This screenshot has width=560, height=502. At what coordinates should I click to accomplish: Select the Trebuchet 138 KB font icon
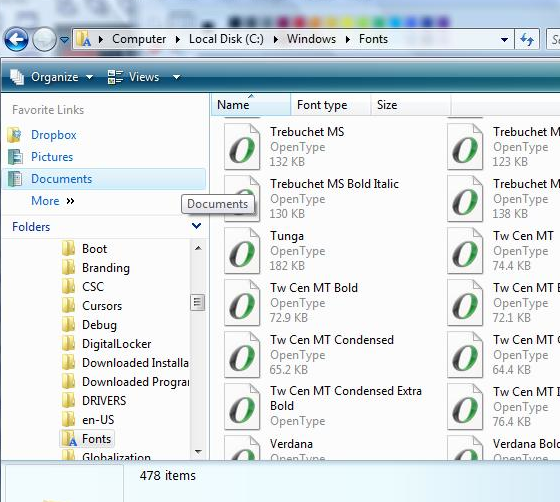pyautogui.click(x=465, y=199)
